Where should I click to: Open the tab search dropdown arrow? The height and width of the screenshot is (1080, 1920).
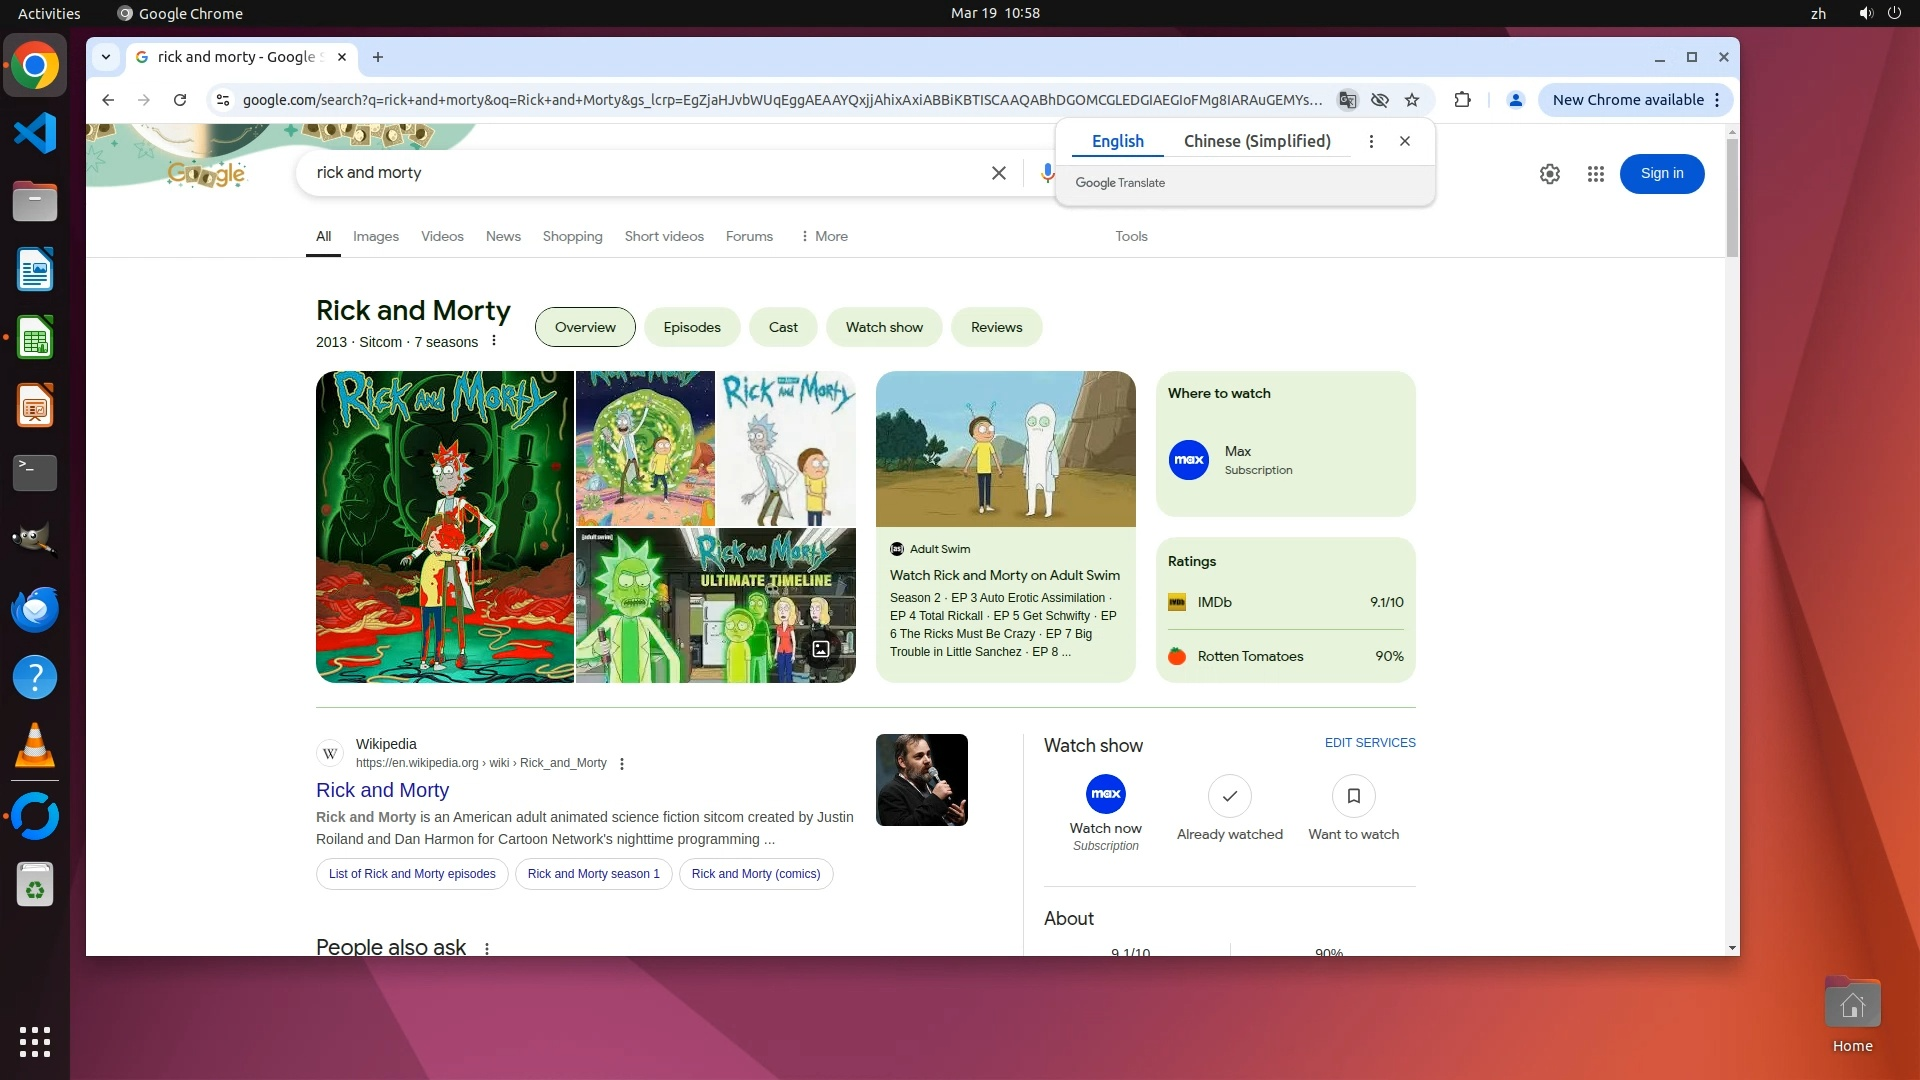106,57
